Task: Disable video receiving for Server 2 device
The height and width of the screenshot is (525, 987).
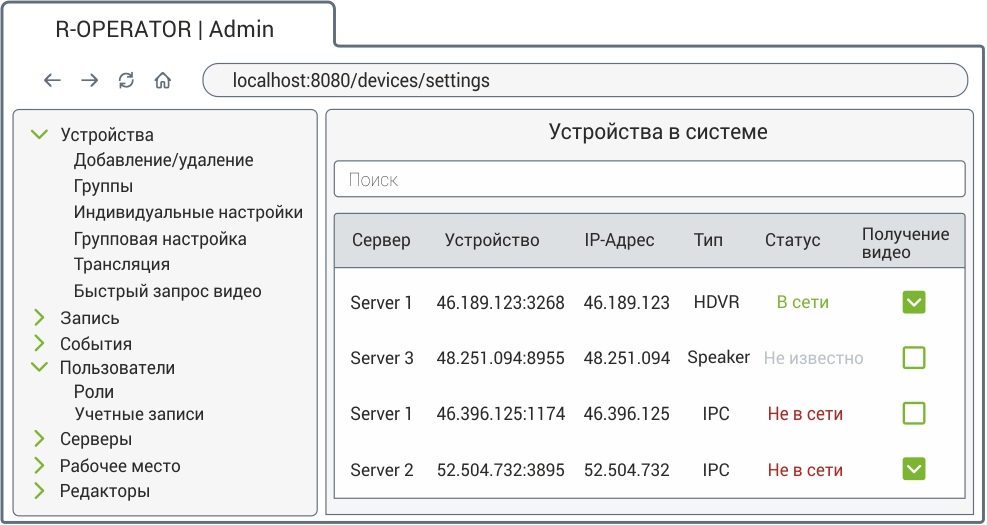Action: tap(913, 469)
